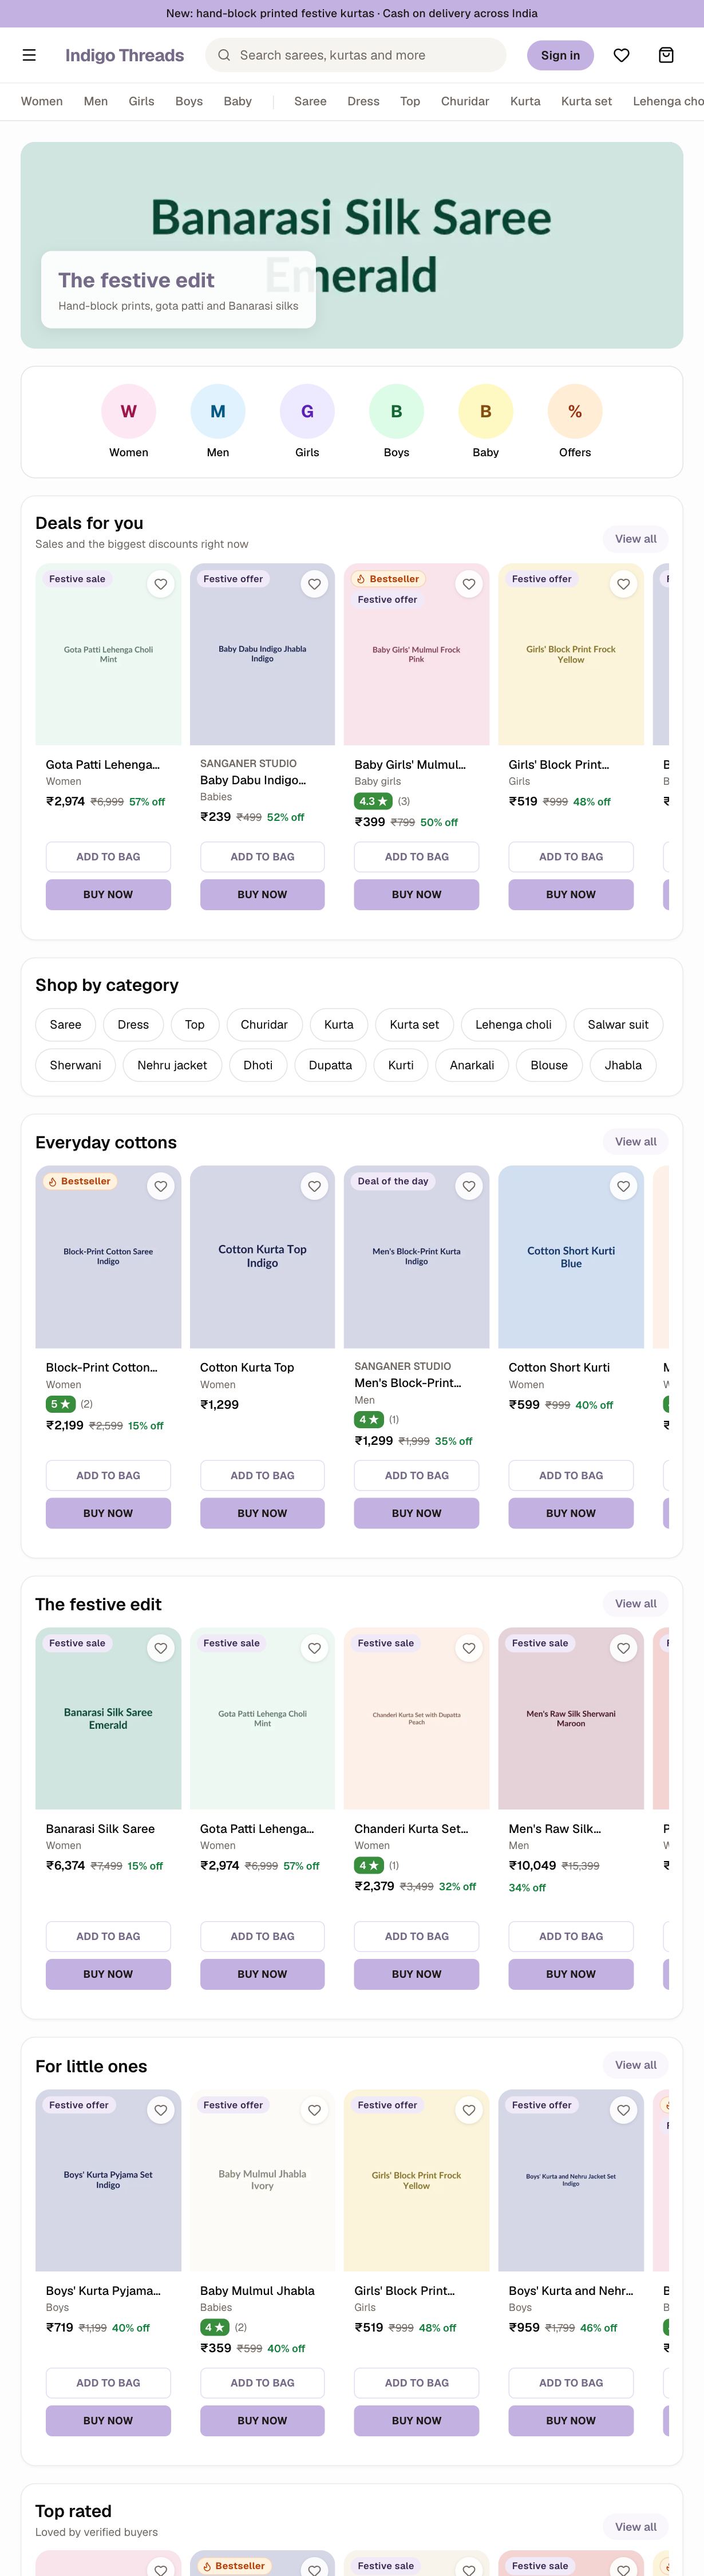Wishlist the Block-Print Cotton Saree
704x2576 pixels.
pyautogui.click(x=160, y=1186)
